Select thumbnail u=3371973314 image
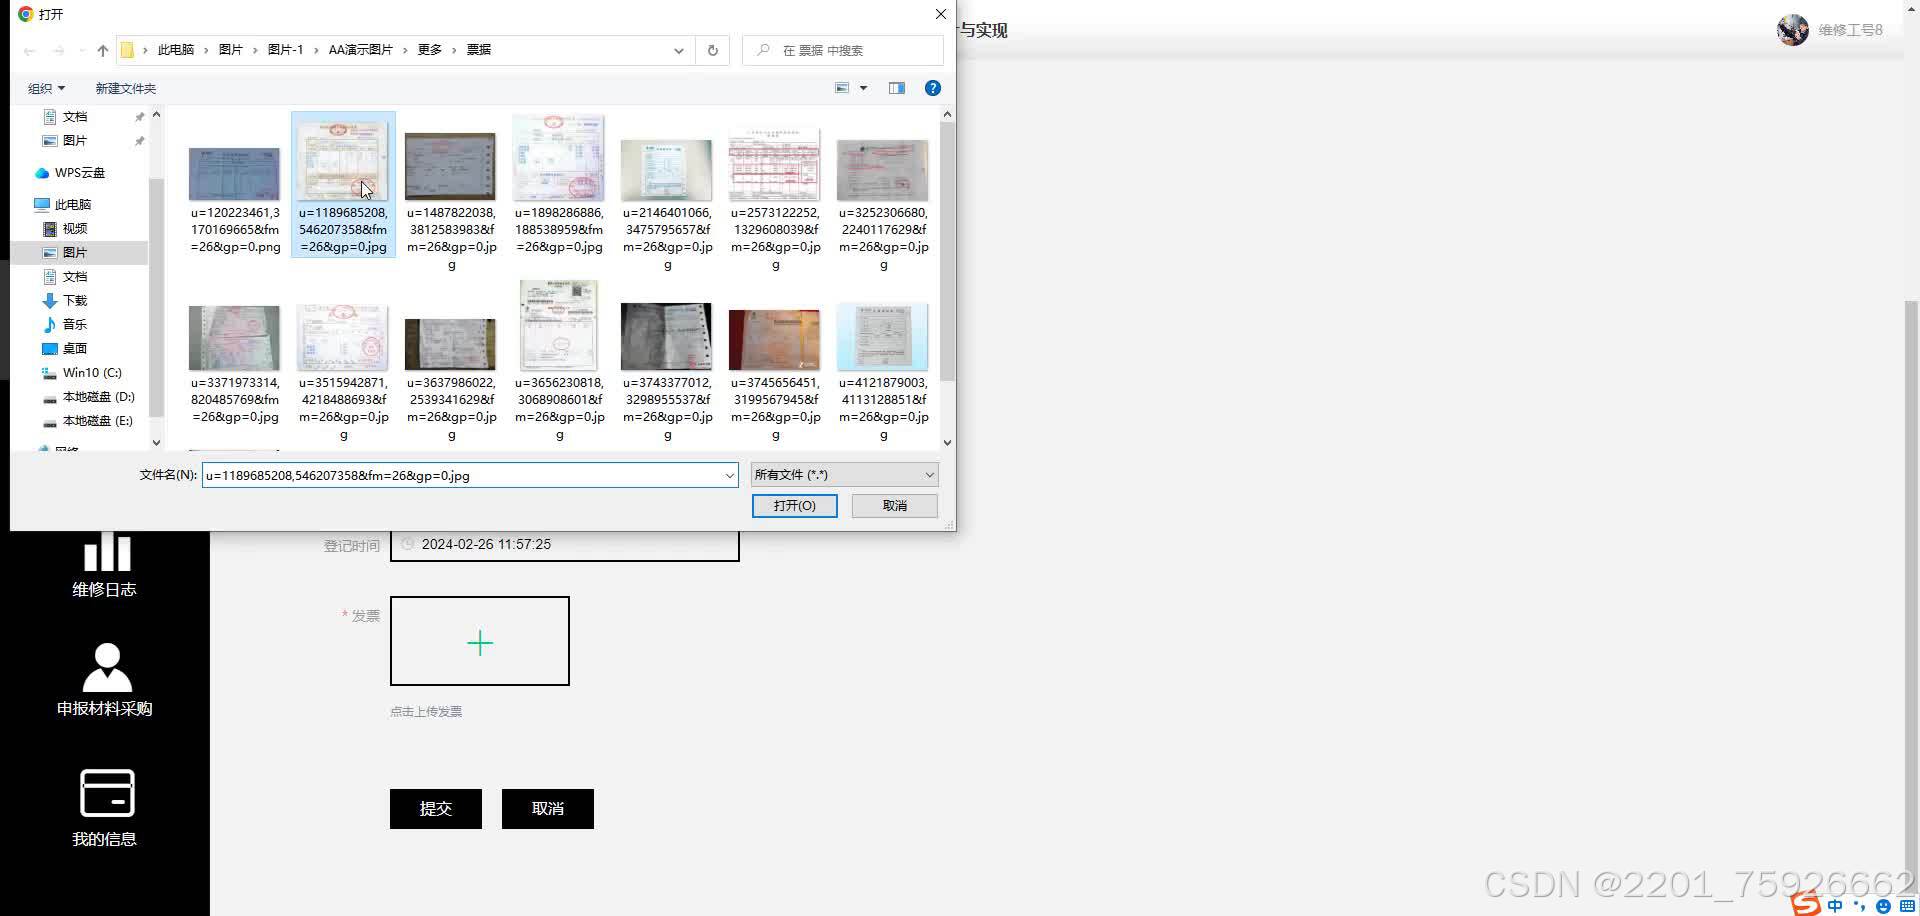Viewport: 1920px width, 916px height. point(235,338)
